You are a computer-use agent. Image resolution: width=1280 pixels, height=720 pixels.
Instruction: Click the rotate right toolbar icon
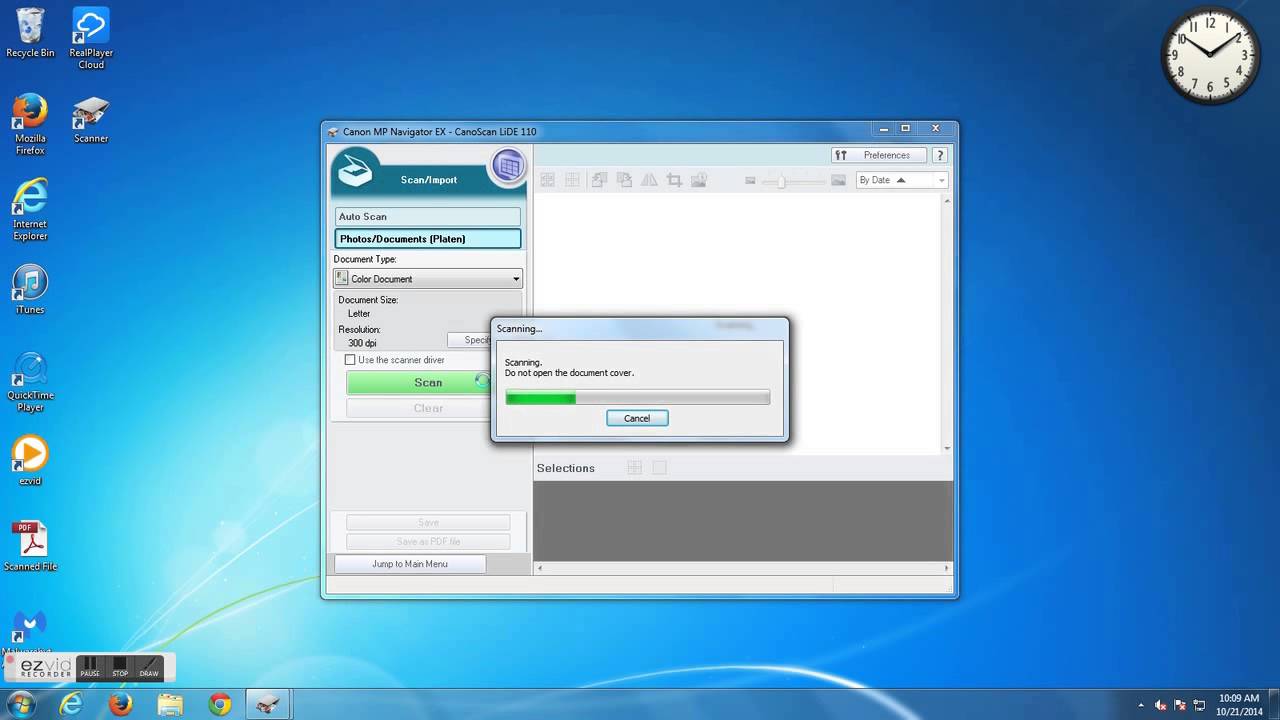coord(624,180)
